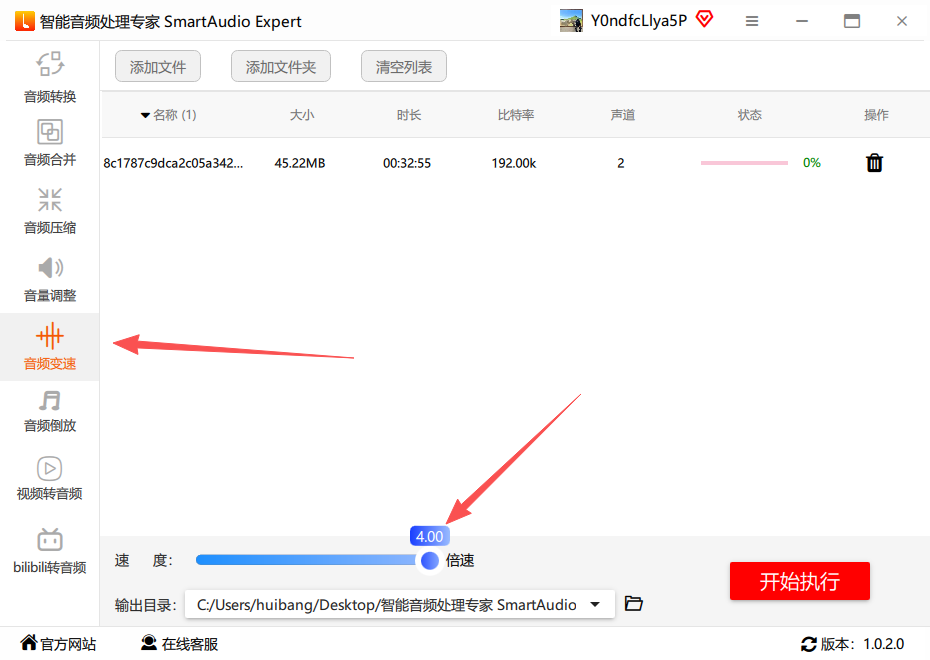This screenshot has width=930, height=660.
Task: Open the hamburger menu in title bar
Action: click(x=752, y=21)
